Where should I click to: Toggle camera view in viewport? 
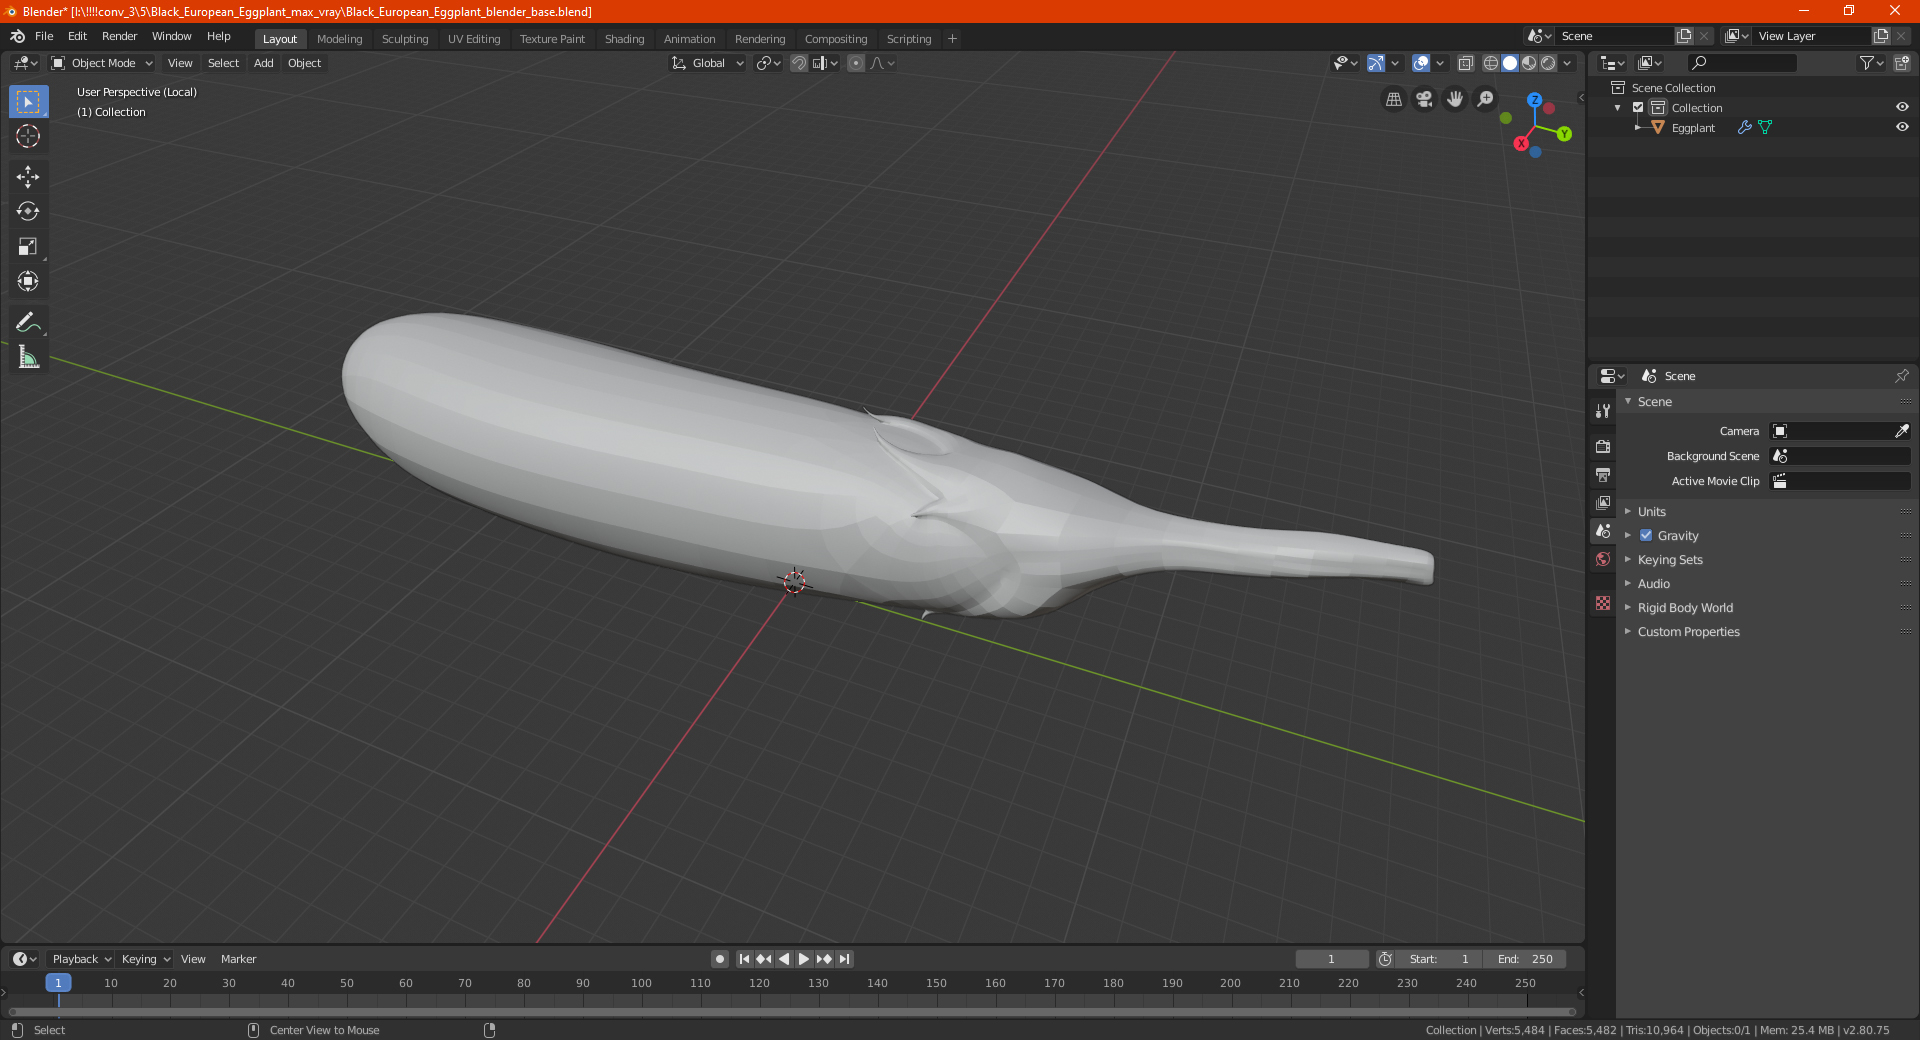(x=1424, y=99)
